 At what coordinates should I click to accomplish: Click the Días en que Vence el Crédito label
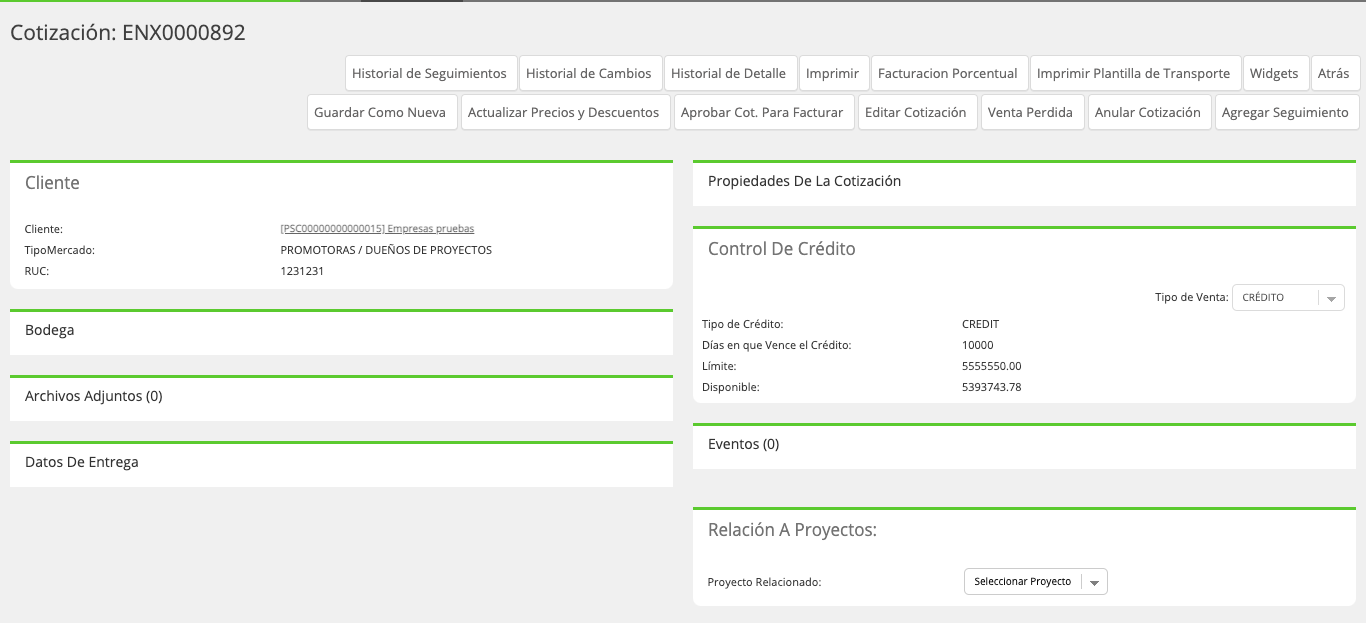[x=776, y=345]
